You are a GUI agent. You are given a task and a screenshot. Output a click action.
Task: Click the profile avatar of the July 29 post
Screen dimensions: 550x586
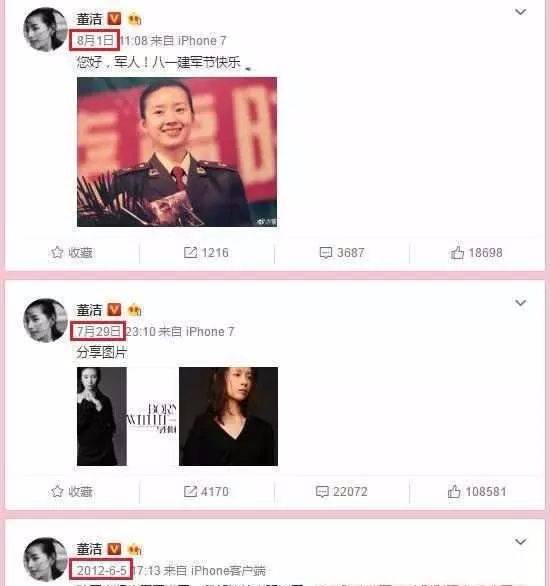click(x=46, y=320)
